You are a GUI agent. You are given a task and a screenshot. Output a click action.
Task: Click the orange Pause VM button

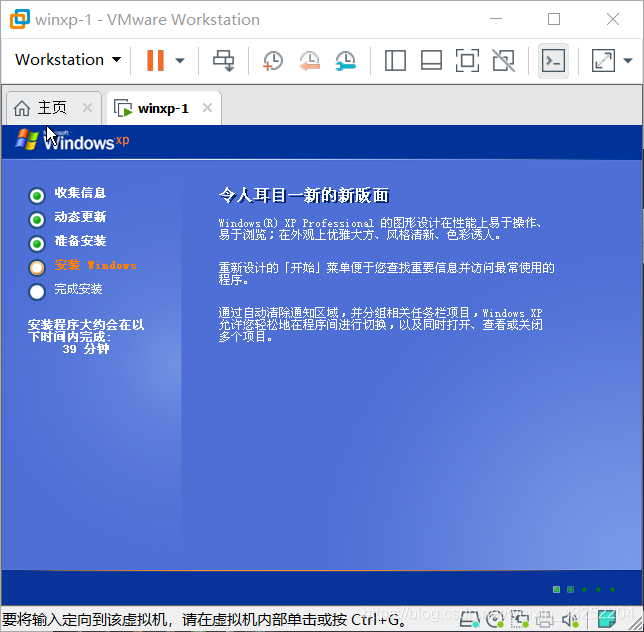[x=155, y=60]
